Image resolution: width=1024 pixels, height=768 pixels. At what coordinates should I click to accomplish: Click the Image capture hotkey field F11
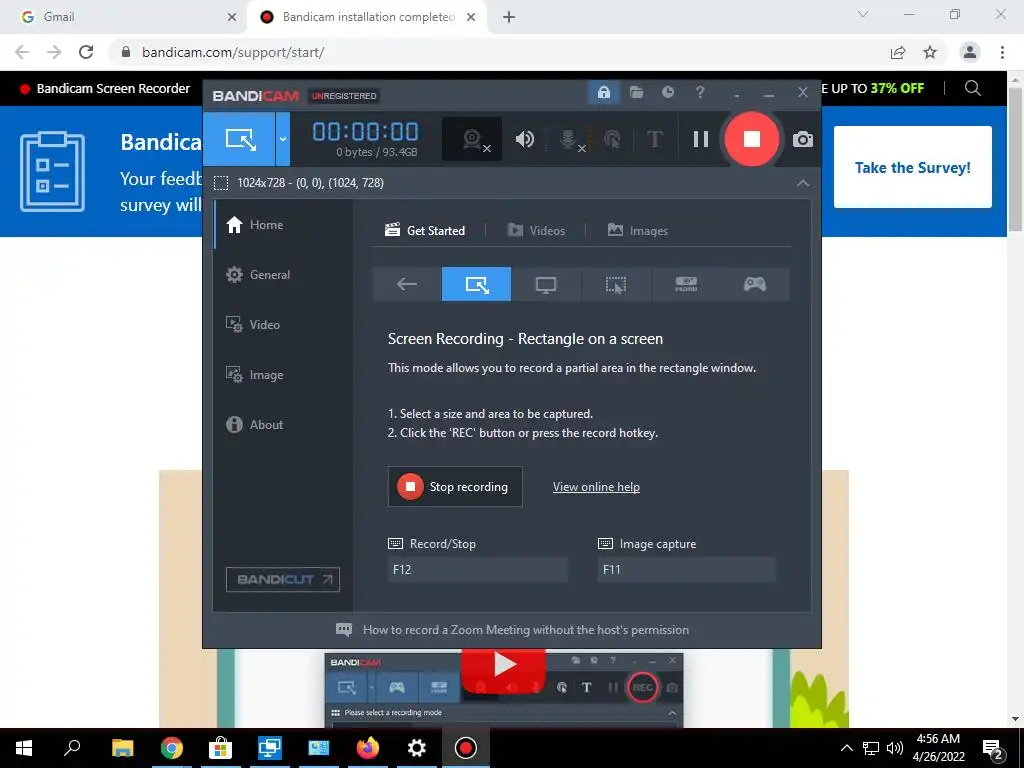click(686, 569)
